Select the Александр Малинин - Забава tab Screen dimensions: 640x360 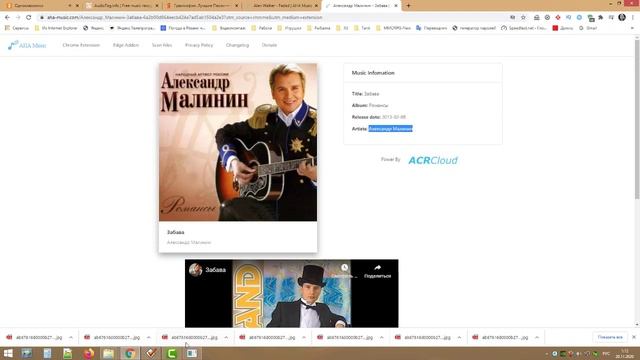click(361, 6)
